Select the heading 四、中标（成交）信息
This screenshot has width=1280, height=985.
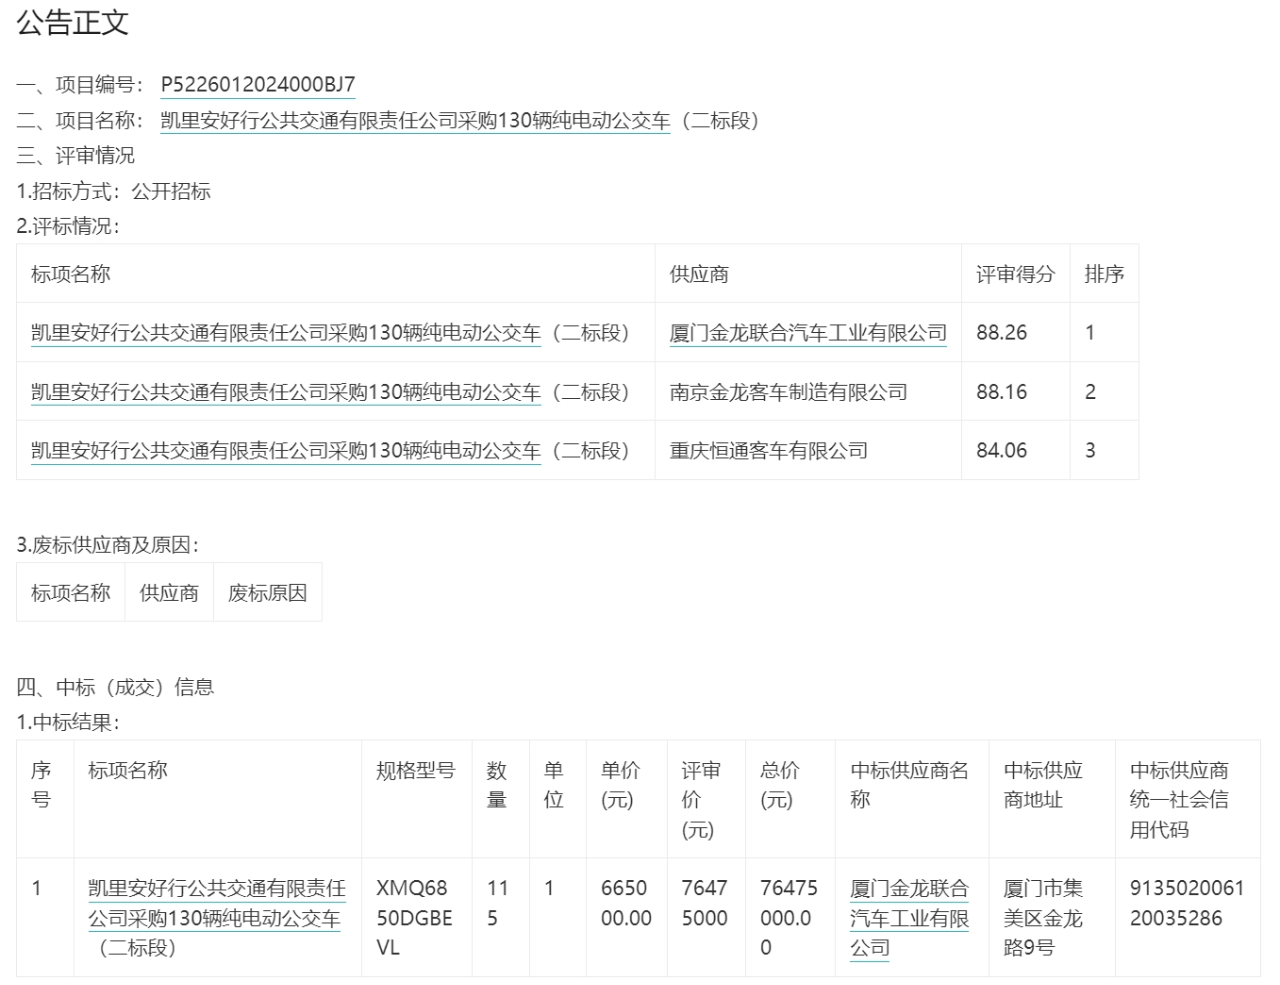[115, 687]
